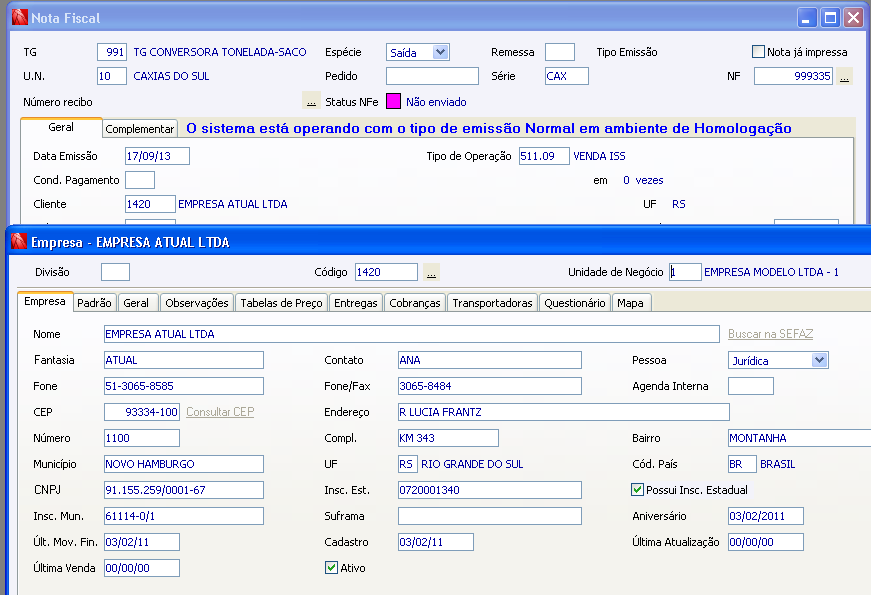Open NF number lookup ellipsis button

tap(844, 76)
